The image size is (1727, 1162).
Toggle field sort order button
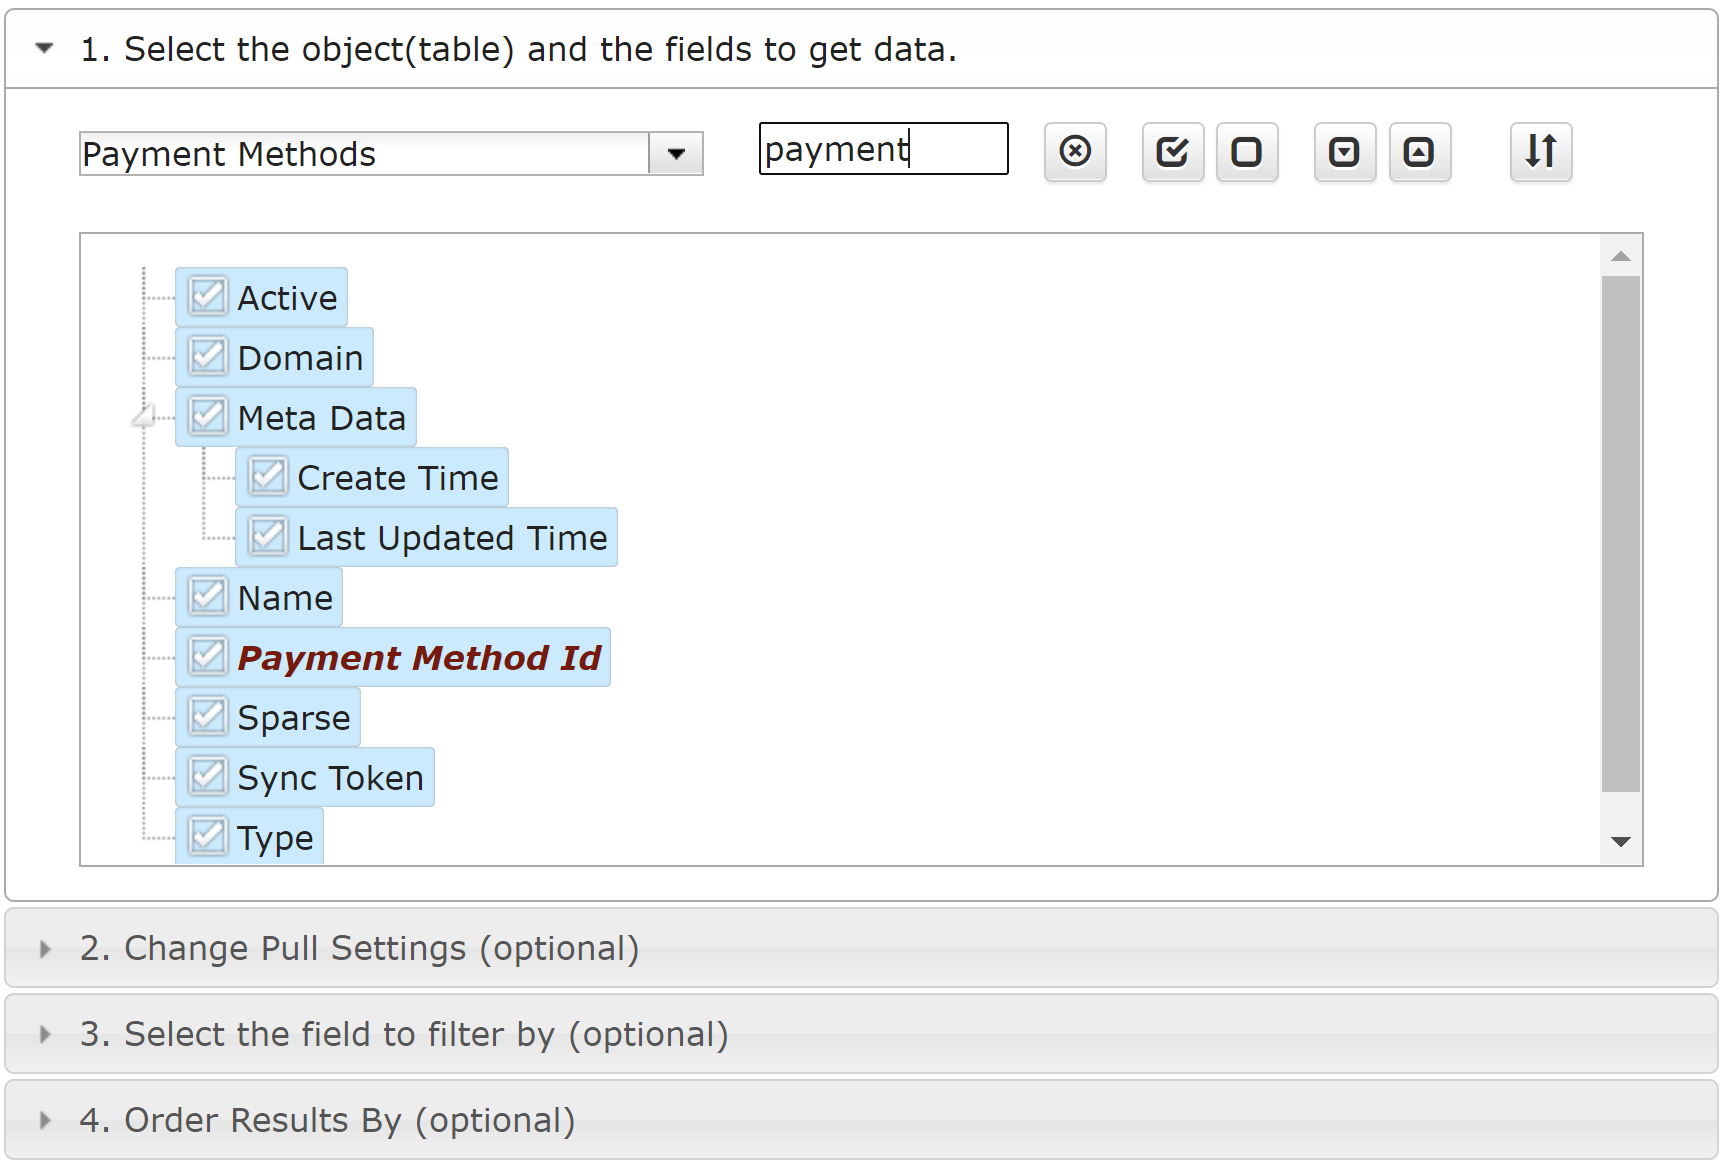click(x=1541, y=152)
